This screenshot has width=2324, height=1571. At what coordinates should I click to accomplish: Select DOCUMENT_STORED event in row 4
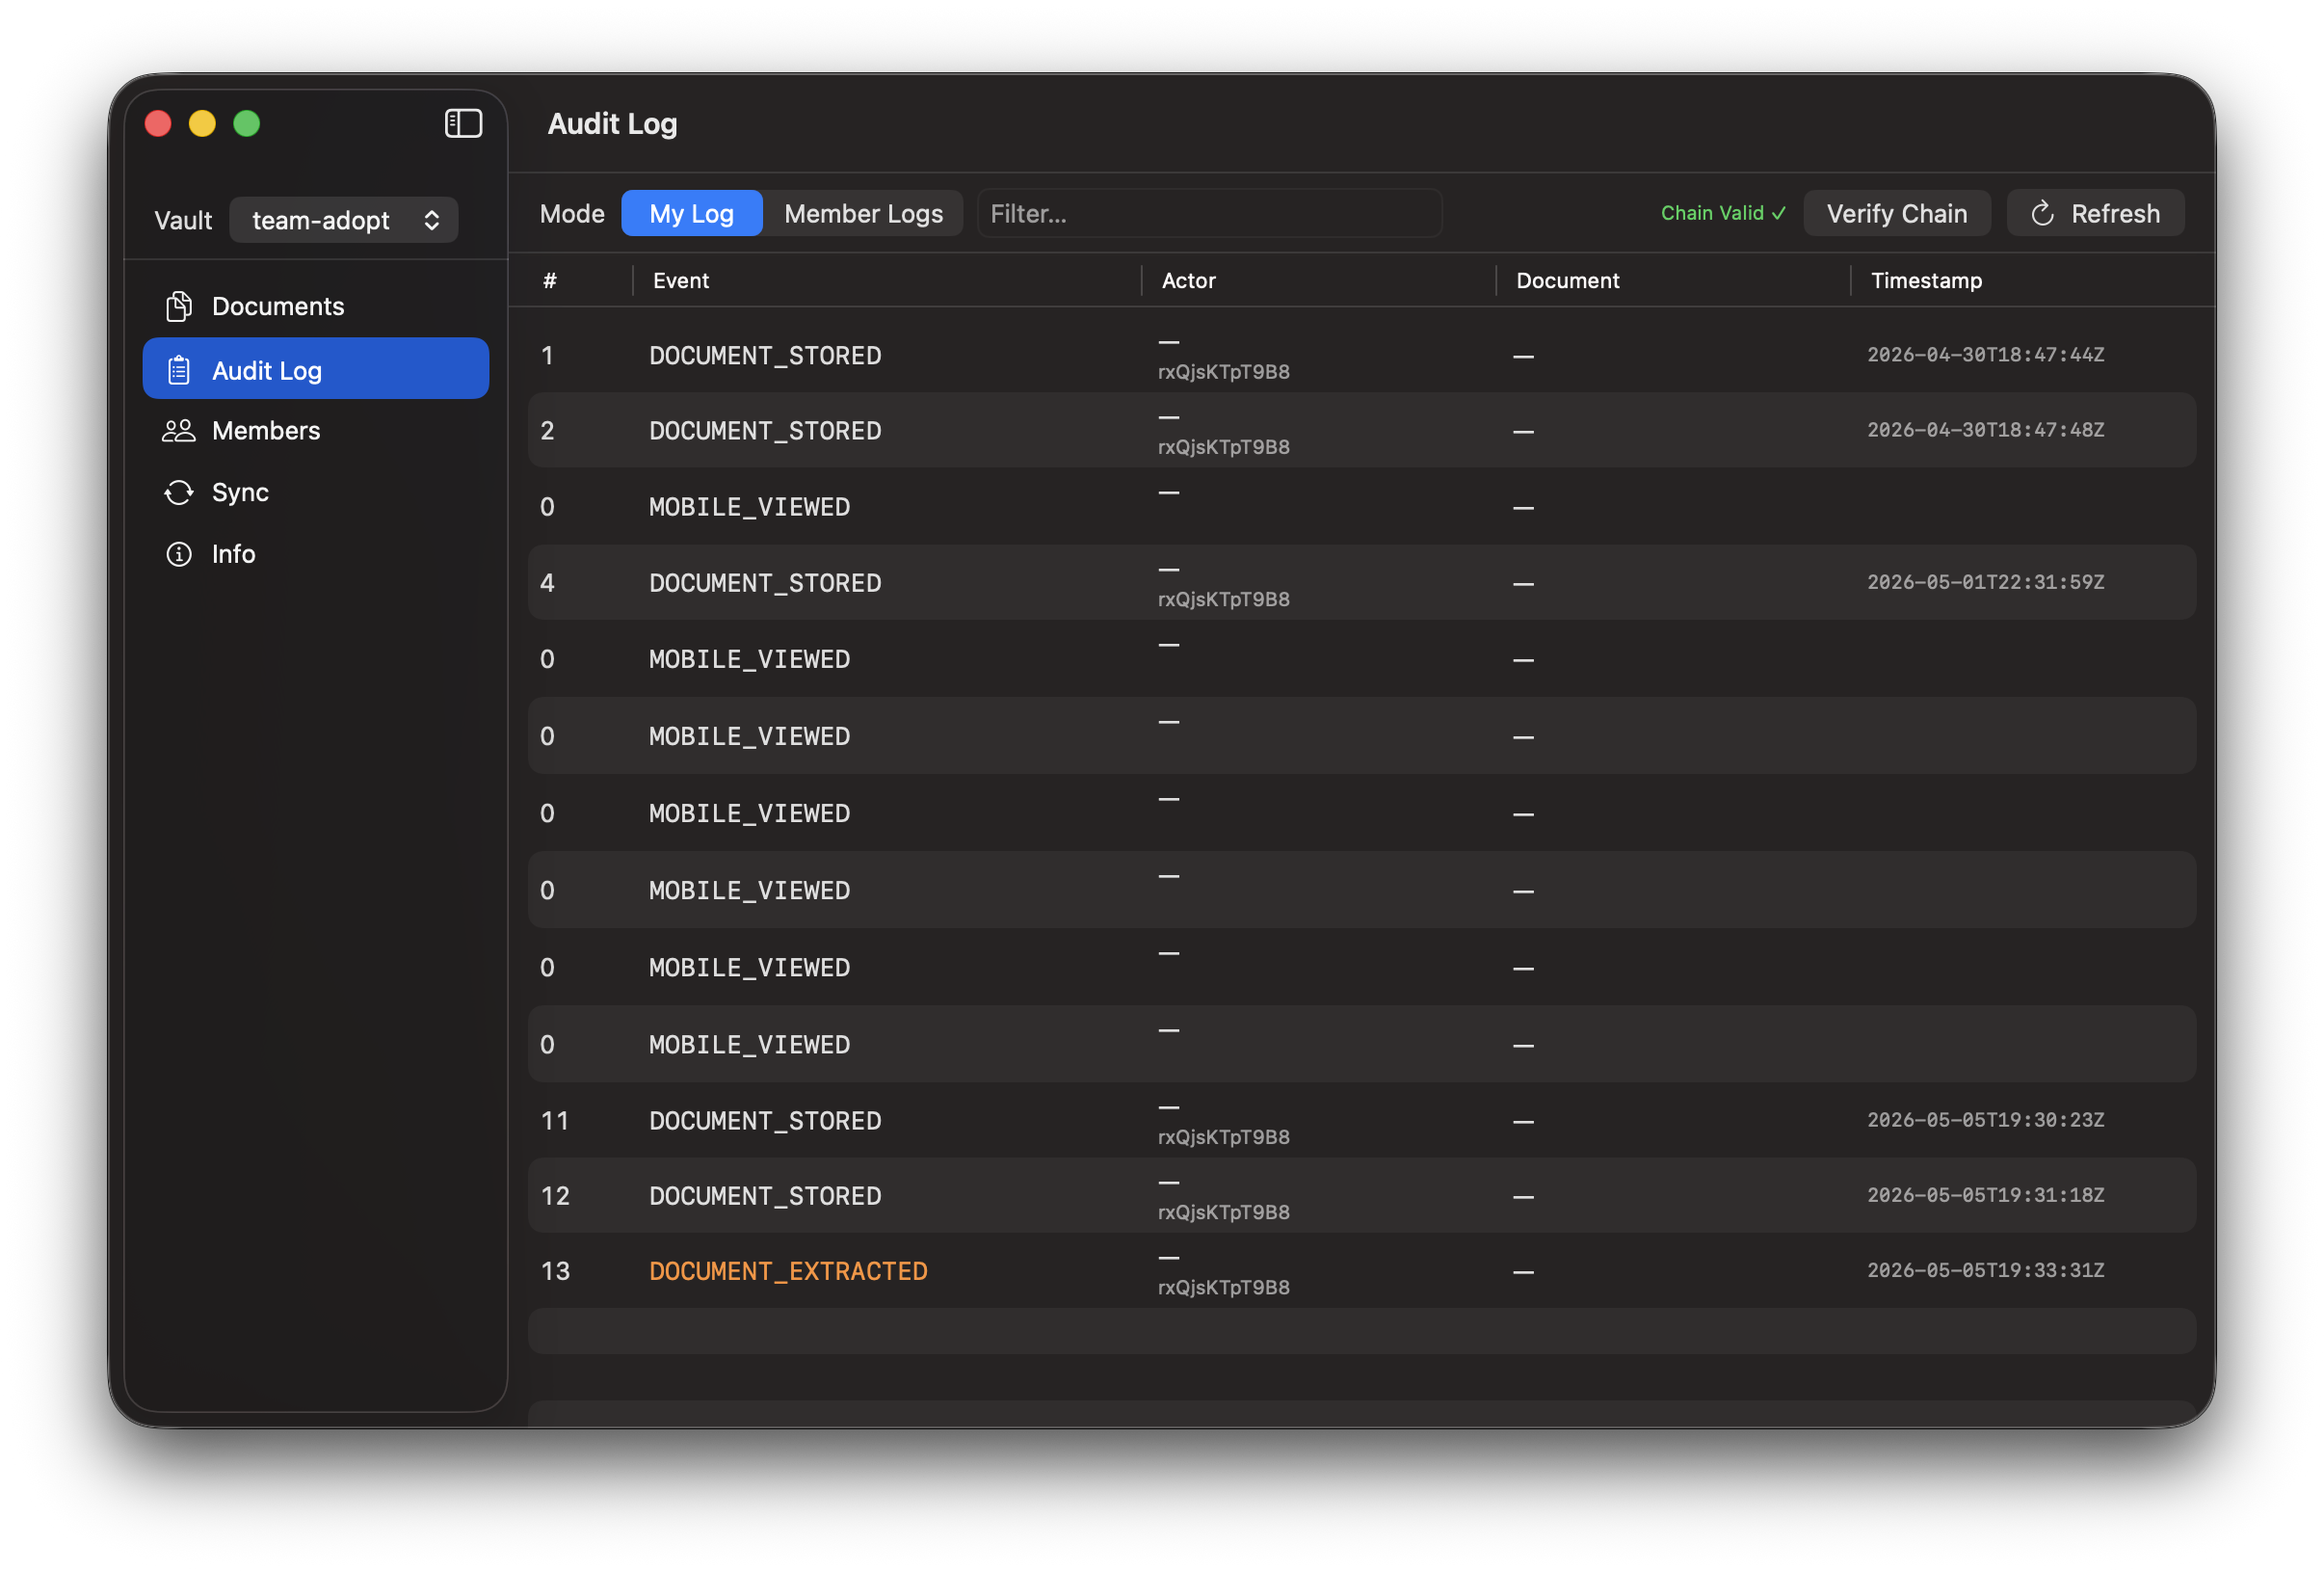click(x=765, y=583)
